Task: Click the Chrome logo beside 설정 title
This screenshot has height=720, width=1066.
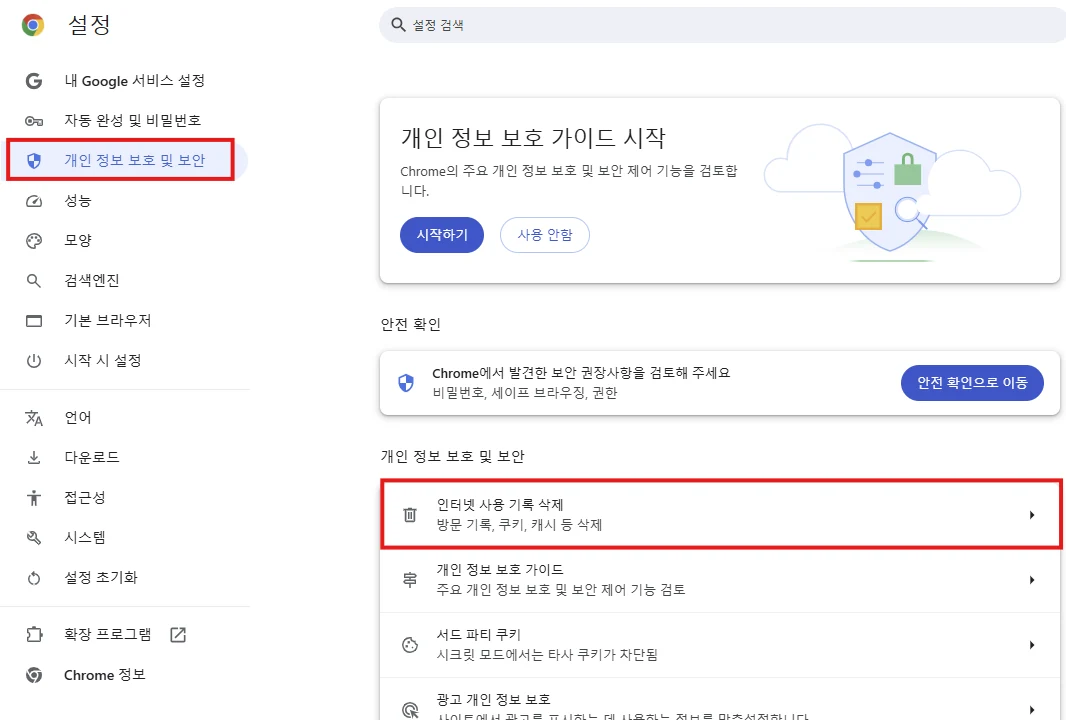Action: [33, 25]
